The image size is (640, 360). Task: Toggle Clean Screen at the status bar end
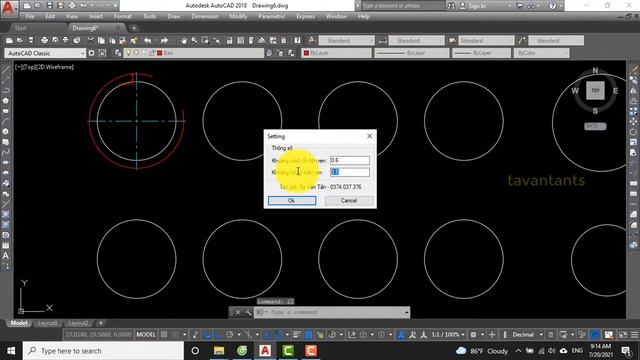tap(623, 335)
